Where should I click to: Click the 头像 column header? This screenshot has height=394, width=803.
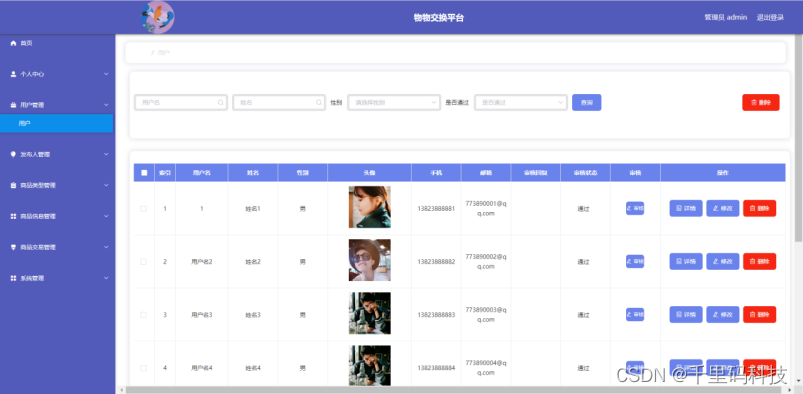370,173
